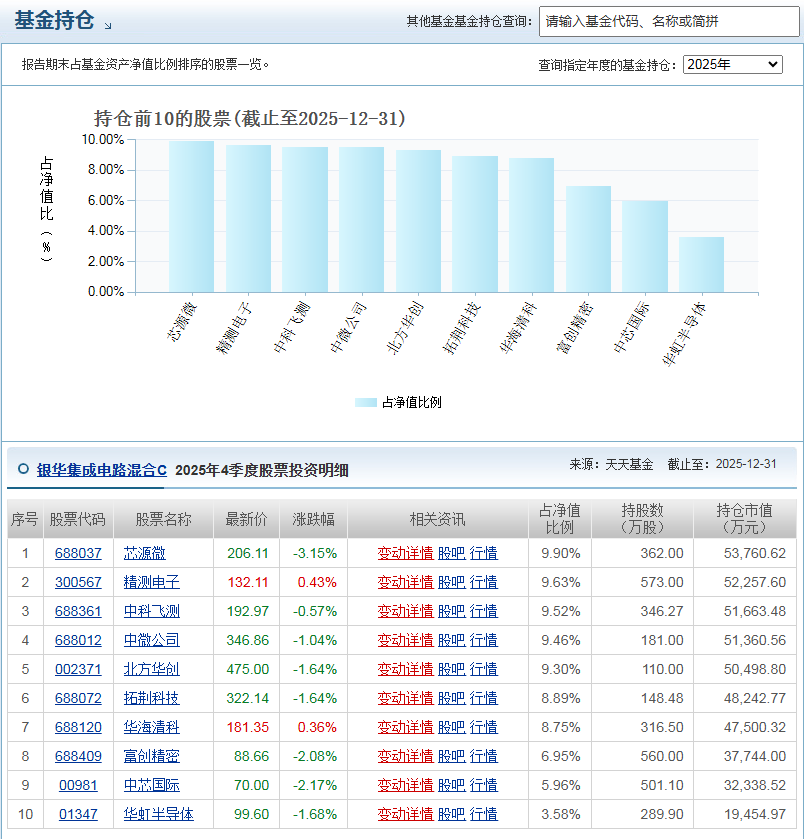Image resolution: width=804 pixels, height=839 pixels.
Task: Click the fund code search input field
Action: pyautogui.click(x=669, y=21)
